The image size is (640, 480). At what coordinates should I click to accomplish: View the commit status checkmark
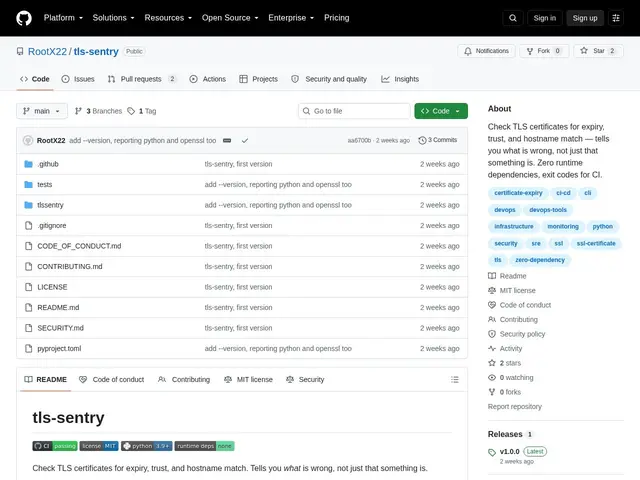click(x=244, y=140)
